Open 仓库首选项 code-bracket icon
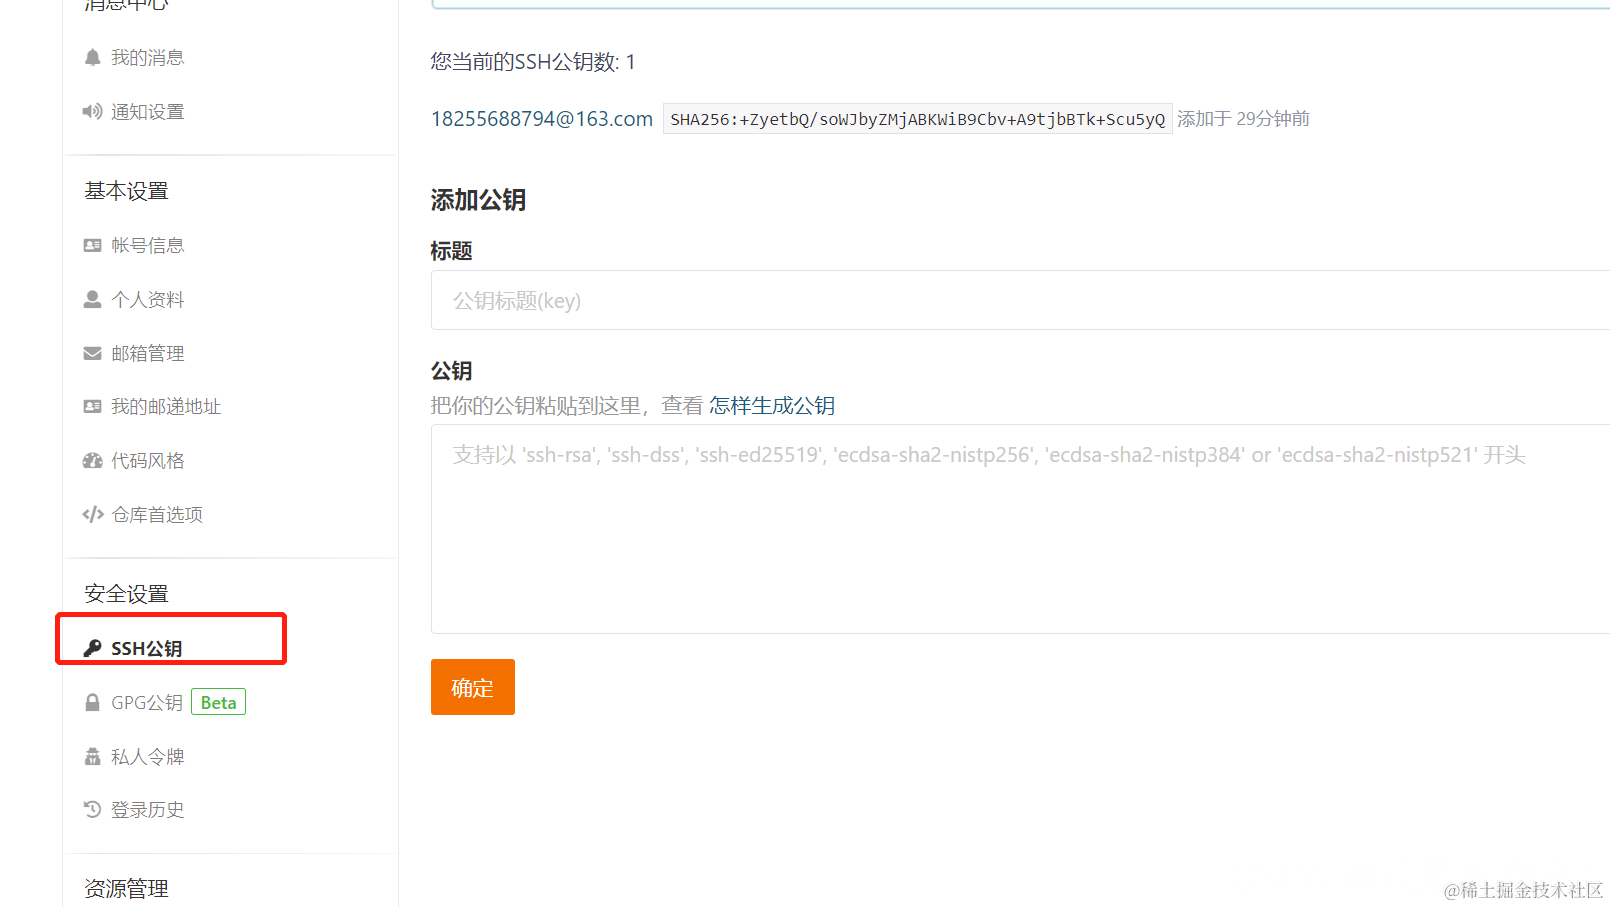This screenshot has height=907, width=1610. pyautogui.click(x=92, y=514)
